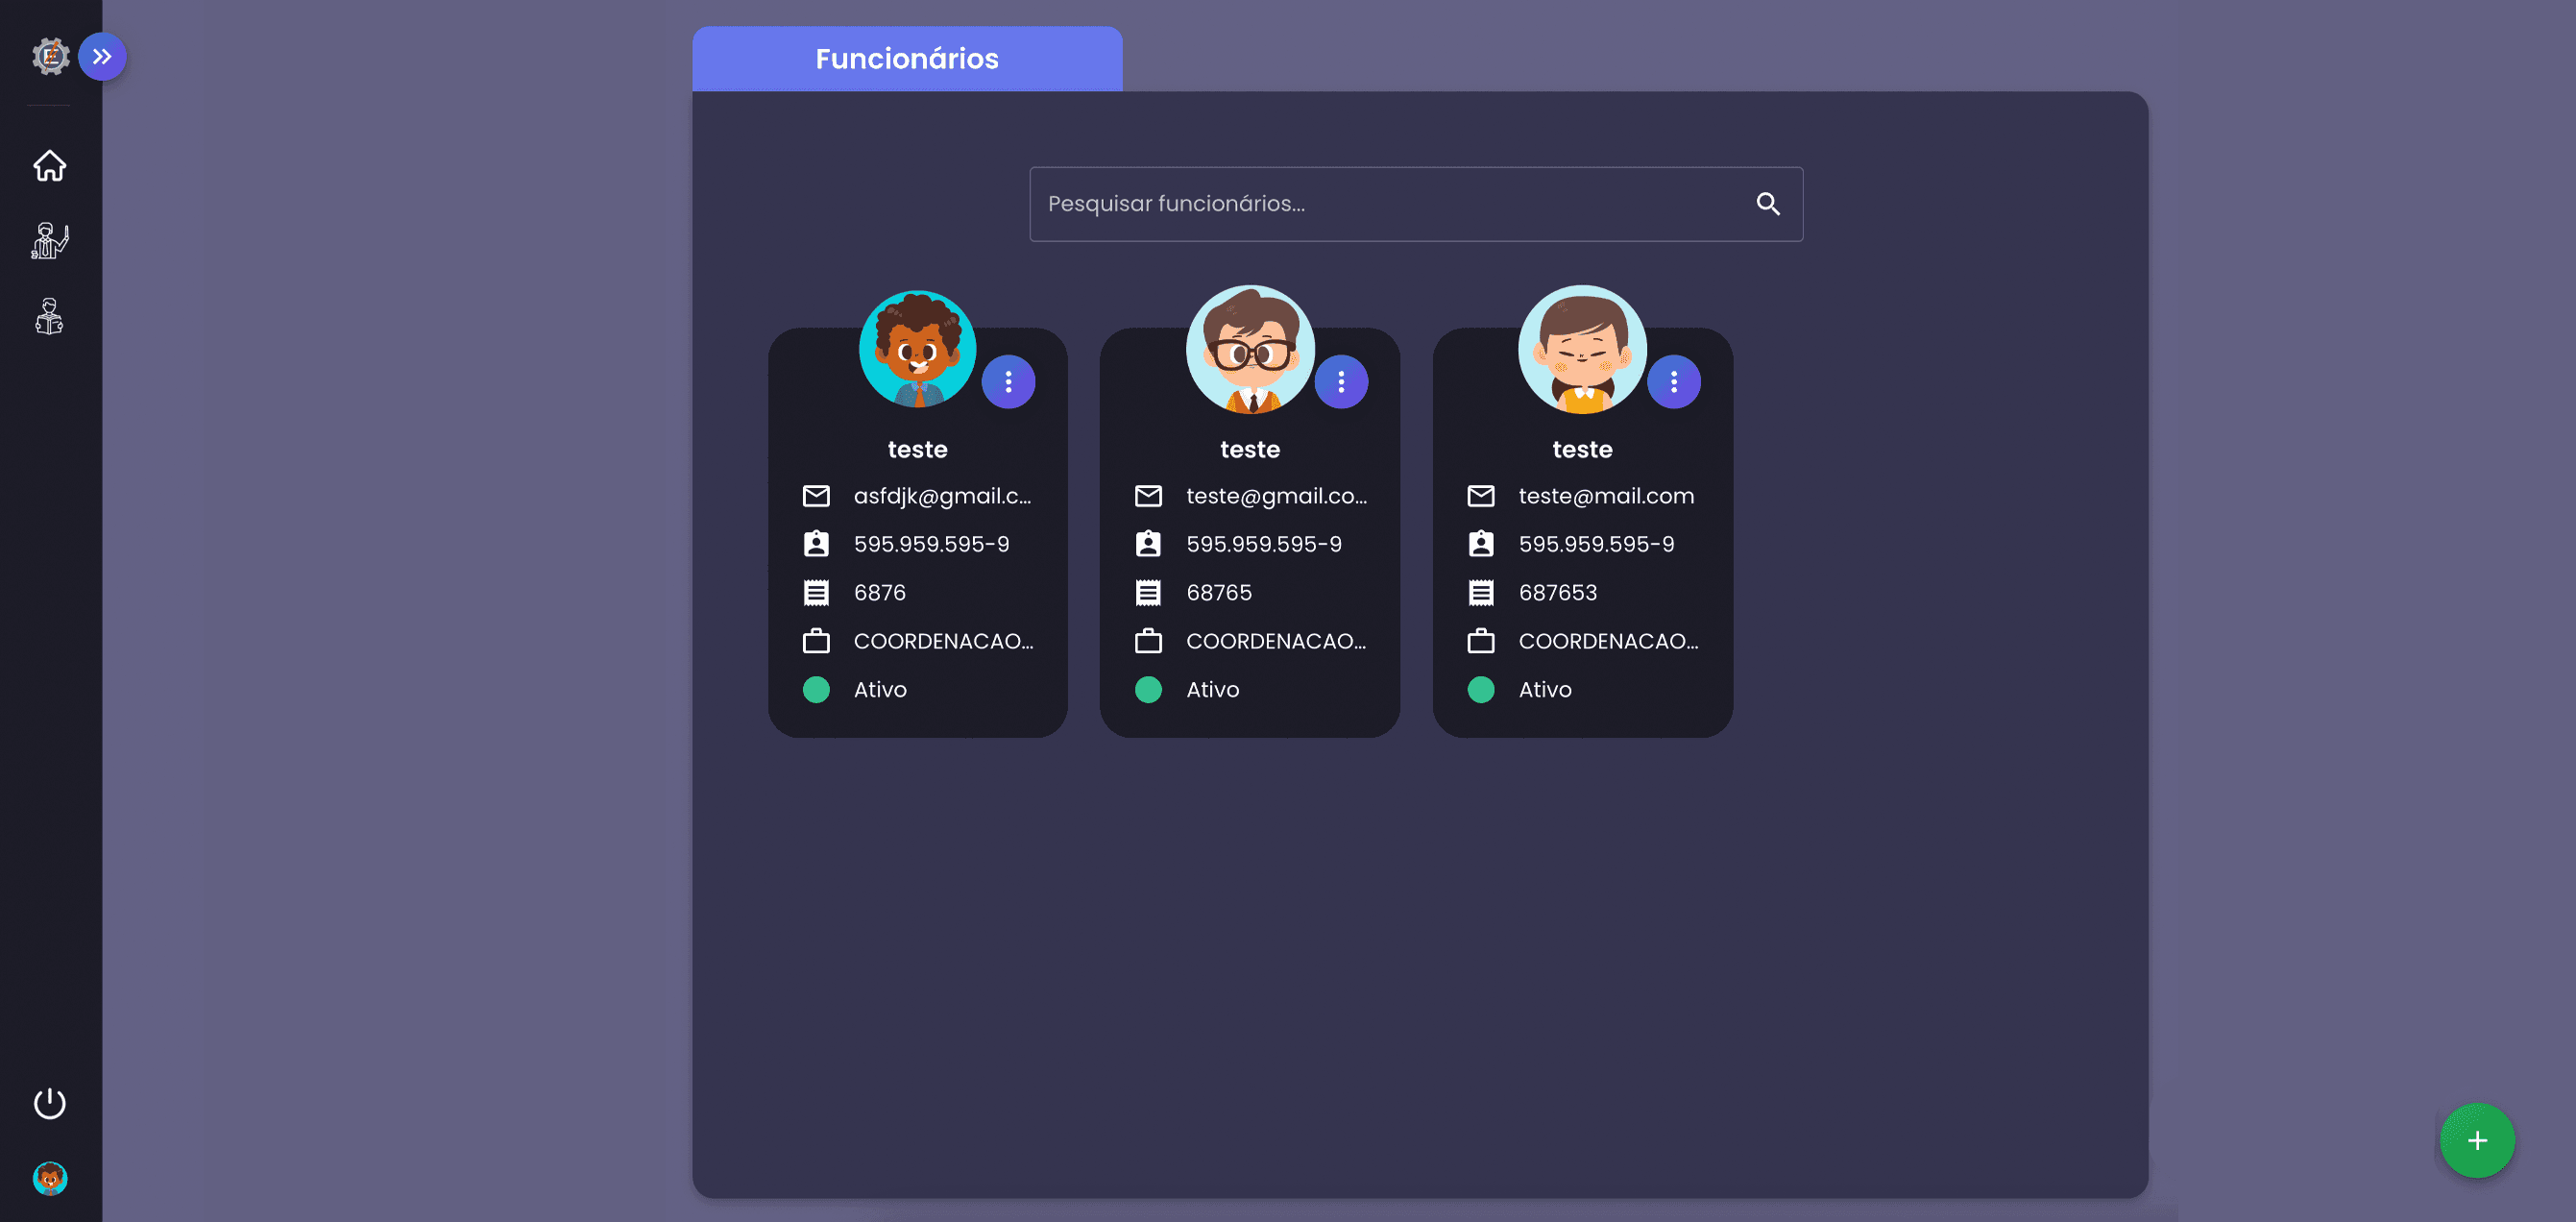Image resolution: width=2576 pixels, height=1222 pixels.
Task: Open options menu for teste@gmail.co employee
Action: coord(1341,382)
